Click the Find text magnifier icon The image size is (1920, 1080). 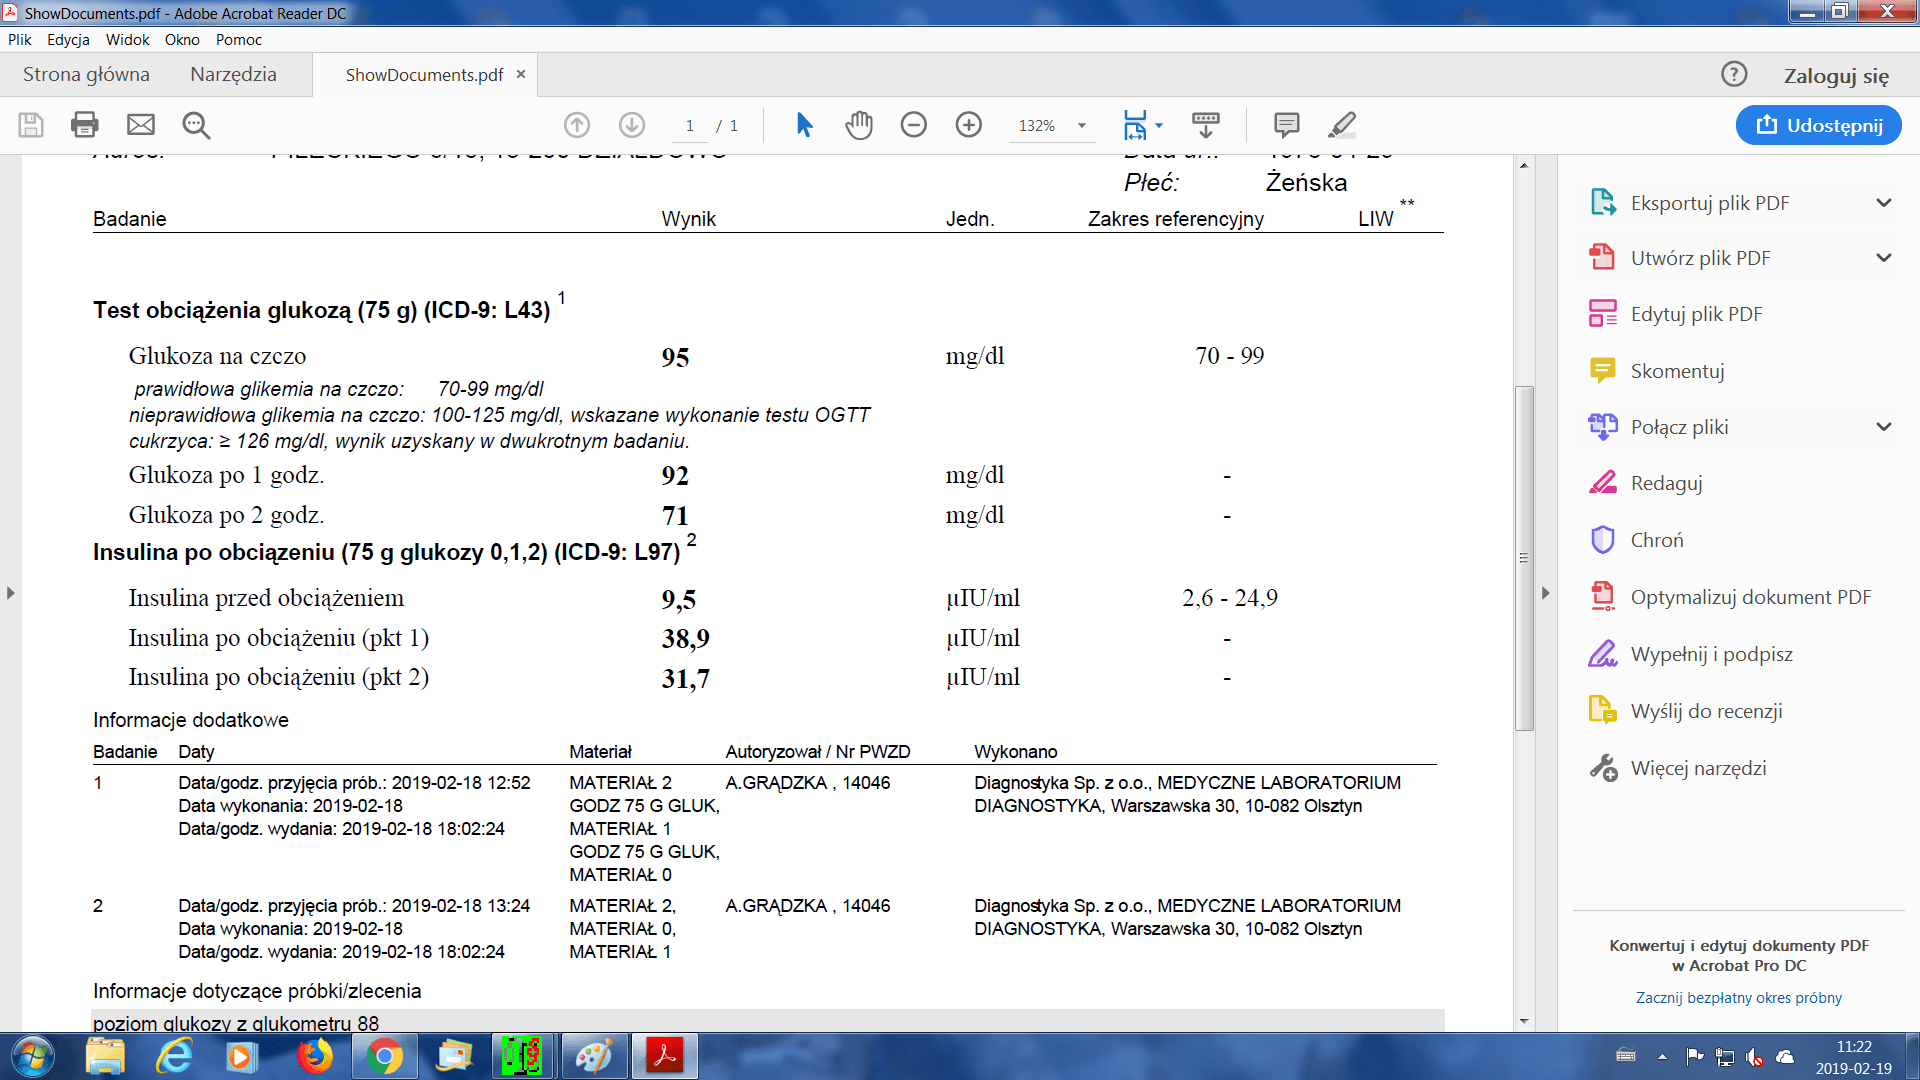pos(196,125)
